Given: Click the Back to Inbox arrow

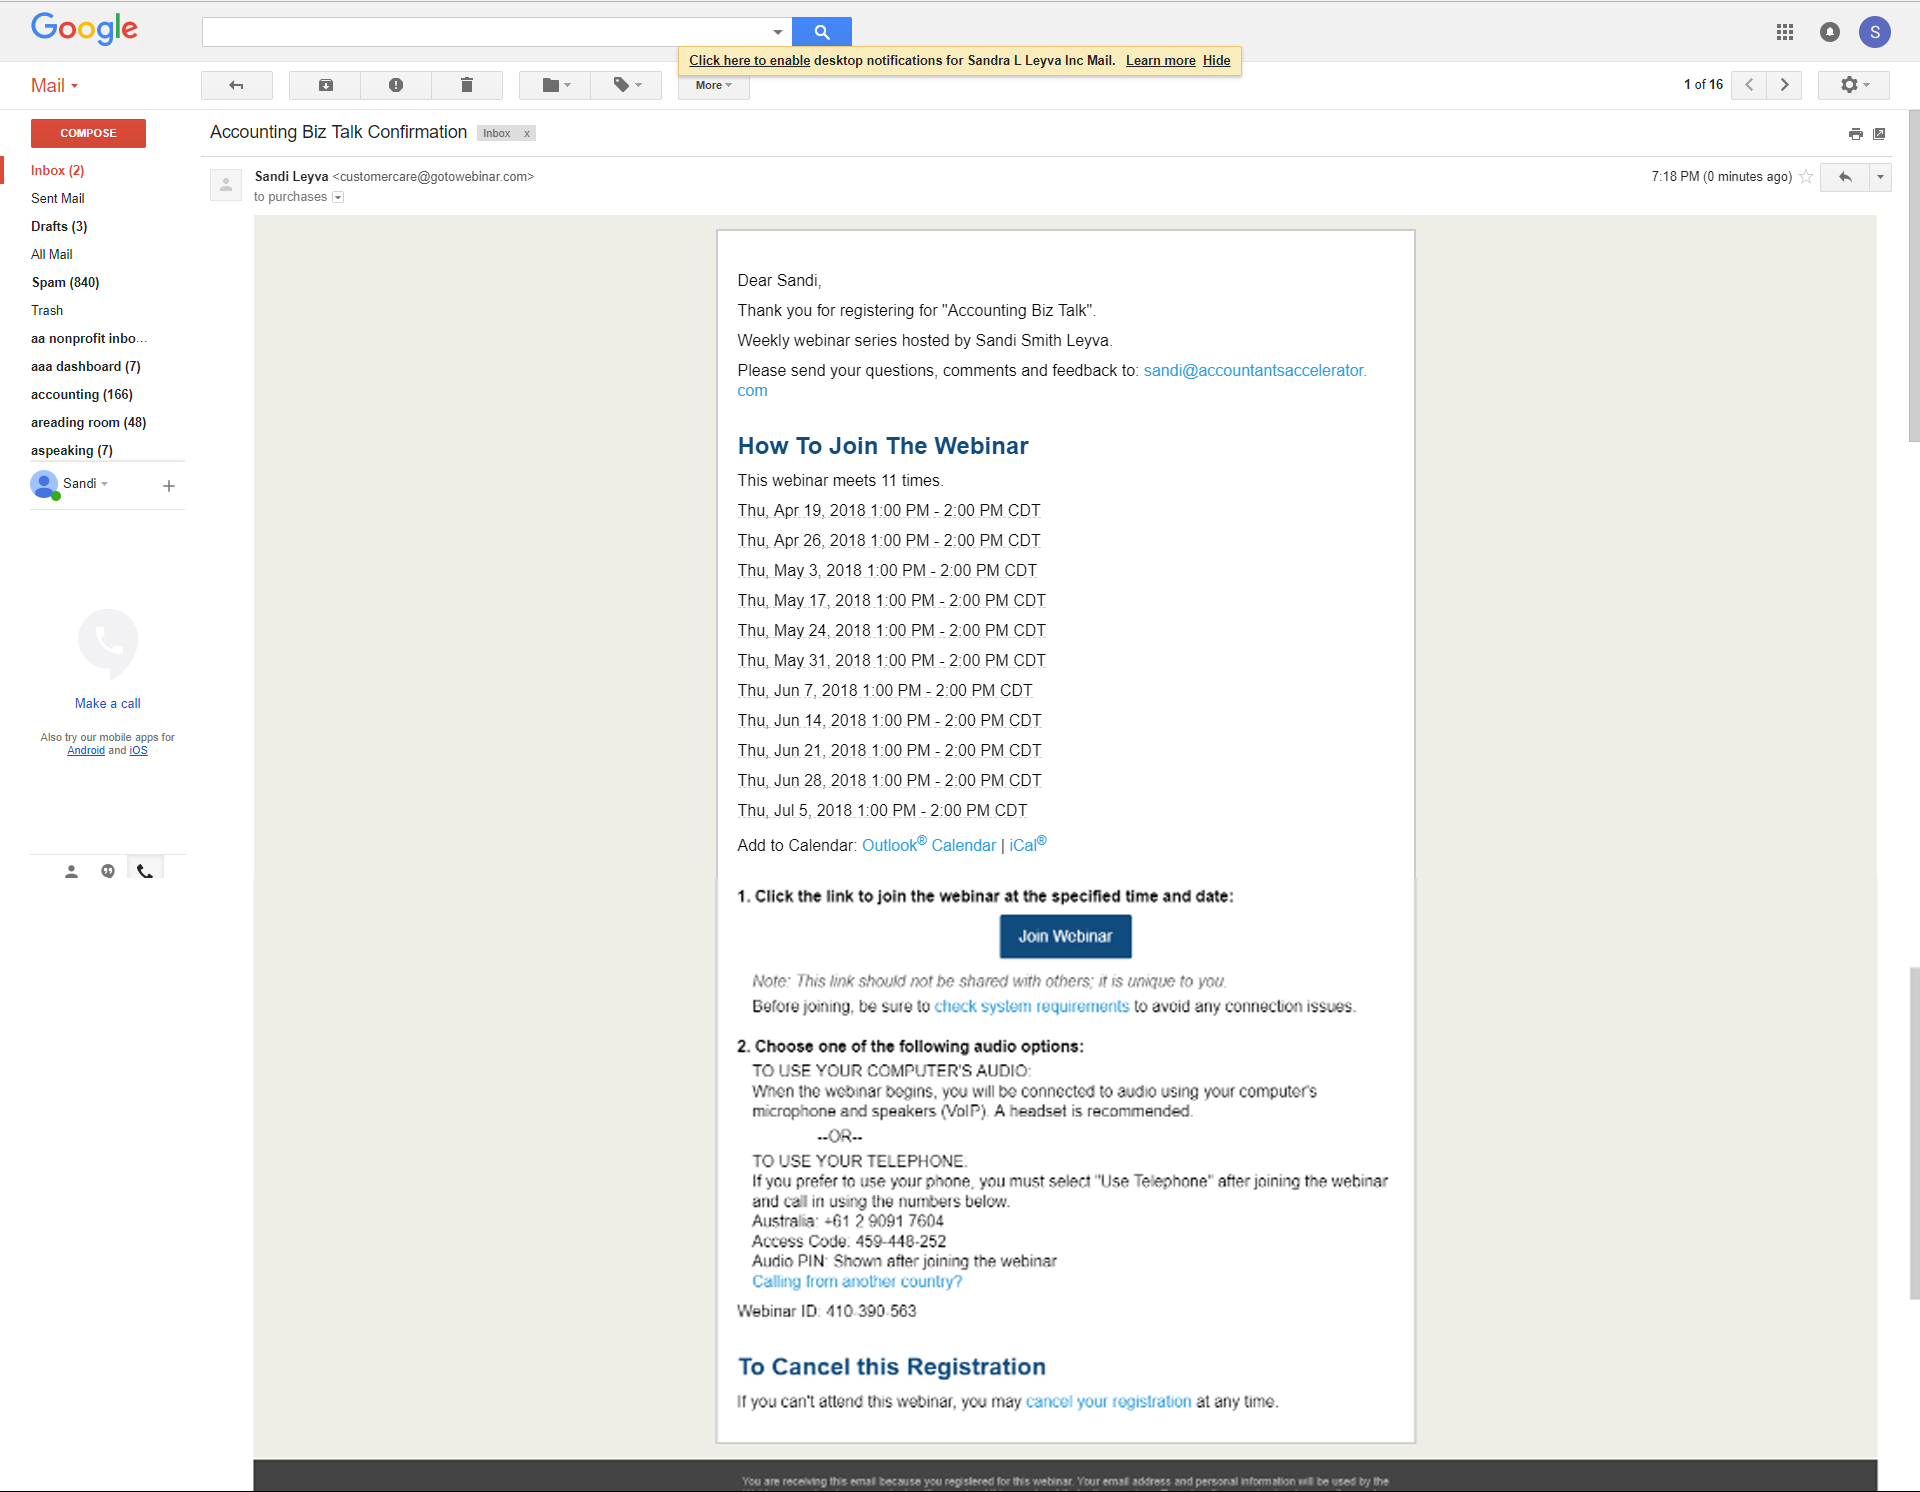Looking at the screenshot, I should pyautogui.click(x=236, y=85).
